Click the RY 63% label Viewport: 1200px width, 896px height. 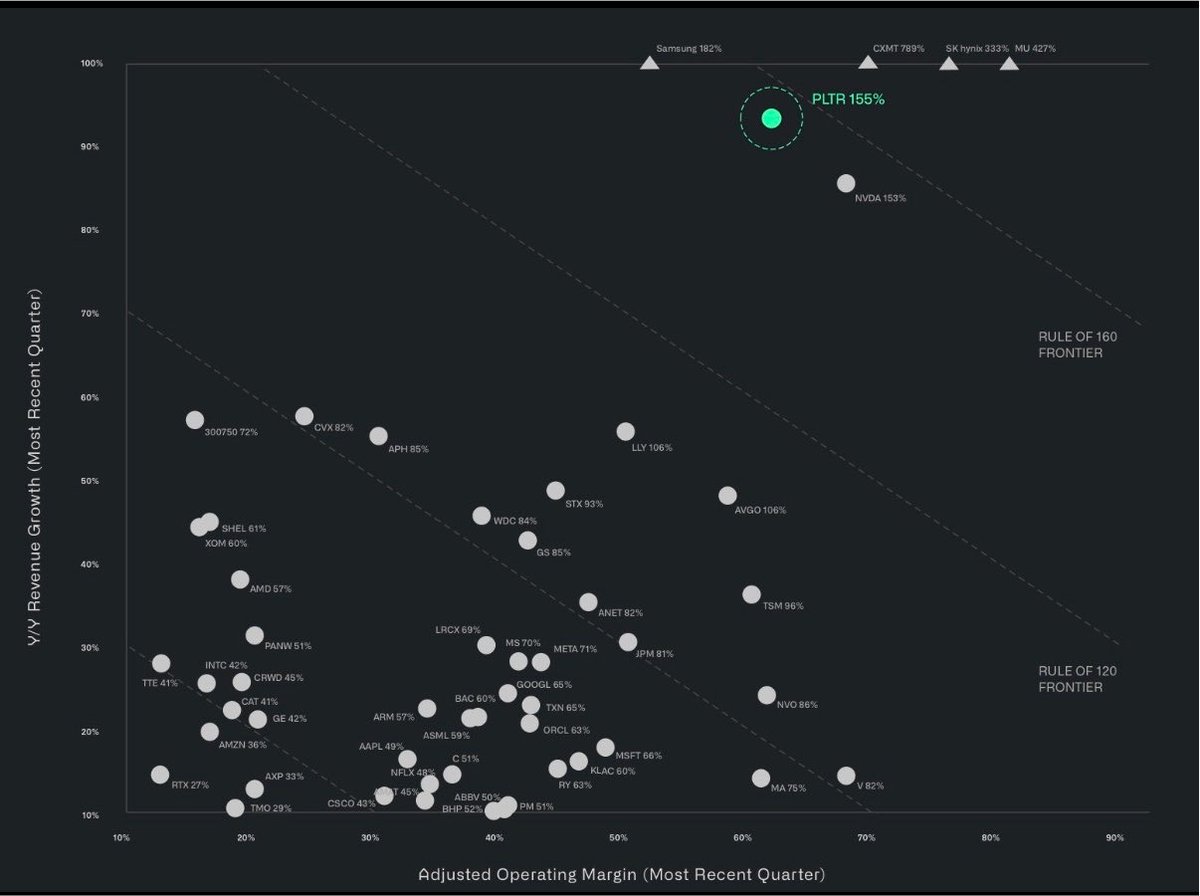[x=575, y=785]
